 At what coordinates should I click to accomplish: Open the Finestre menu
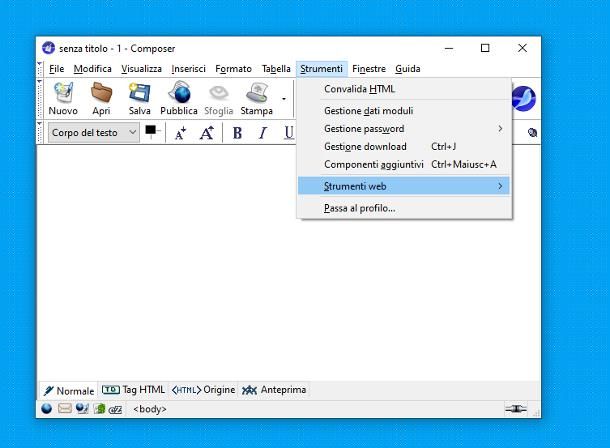click(369, 69)
